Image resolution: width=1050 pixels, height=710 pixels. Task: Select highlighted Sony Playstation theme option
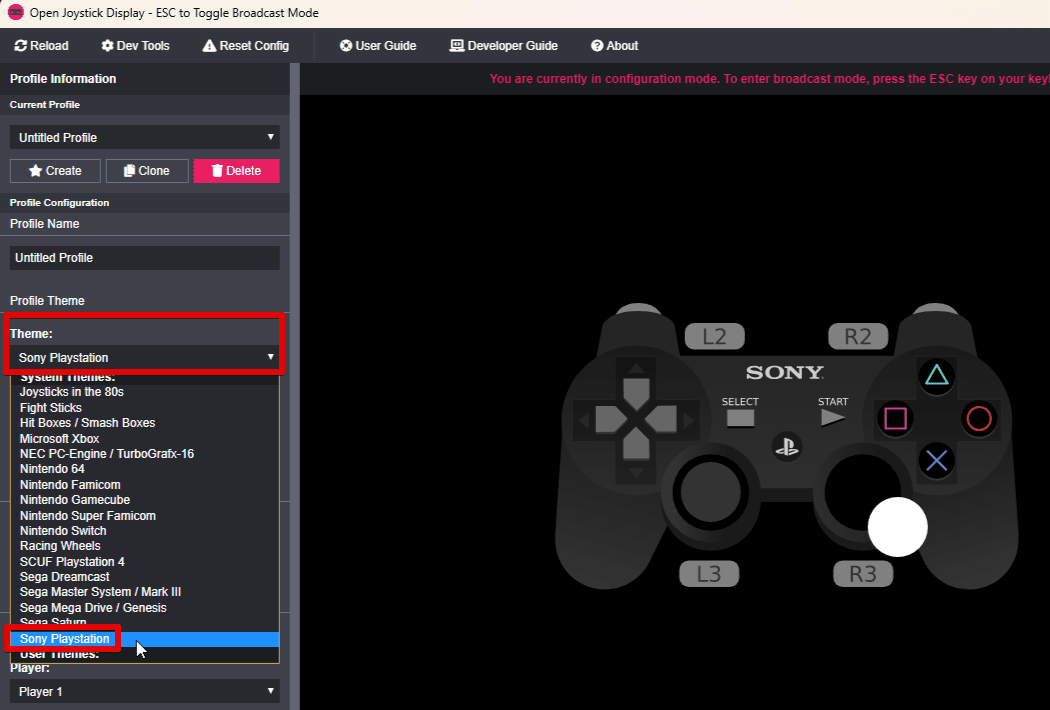(x=145, y=639)
